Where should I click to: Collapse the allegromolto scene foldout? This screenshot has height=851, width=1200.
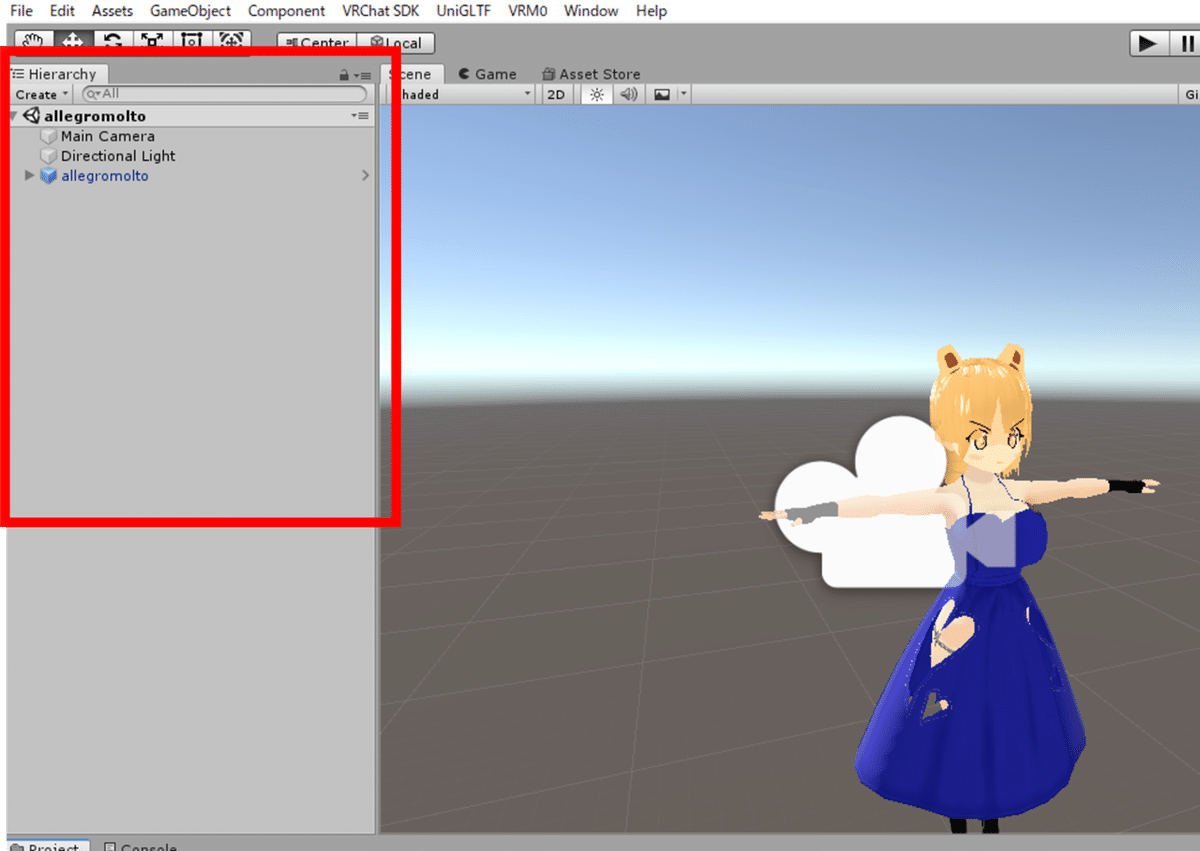(x=12, y=116)
